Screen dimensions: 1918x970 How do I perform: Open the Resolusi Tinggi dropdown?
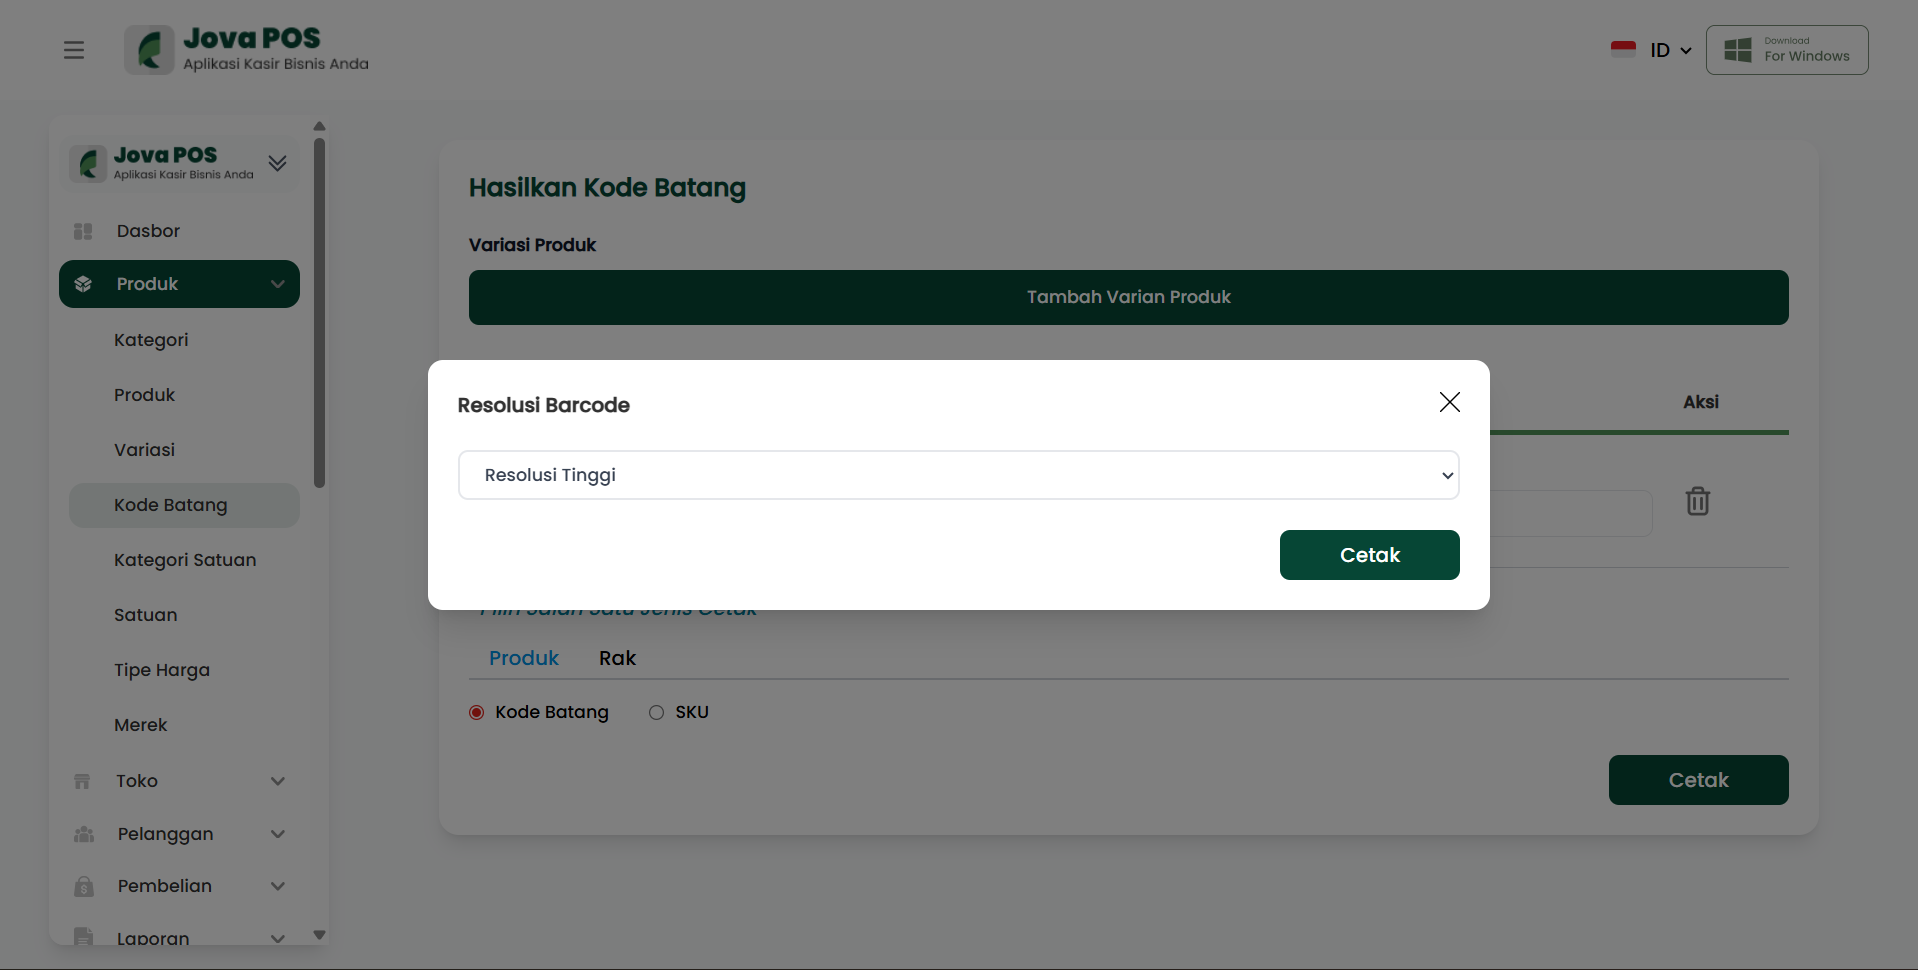(x=958, y=475)
